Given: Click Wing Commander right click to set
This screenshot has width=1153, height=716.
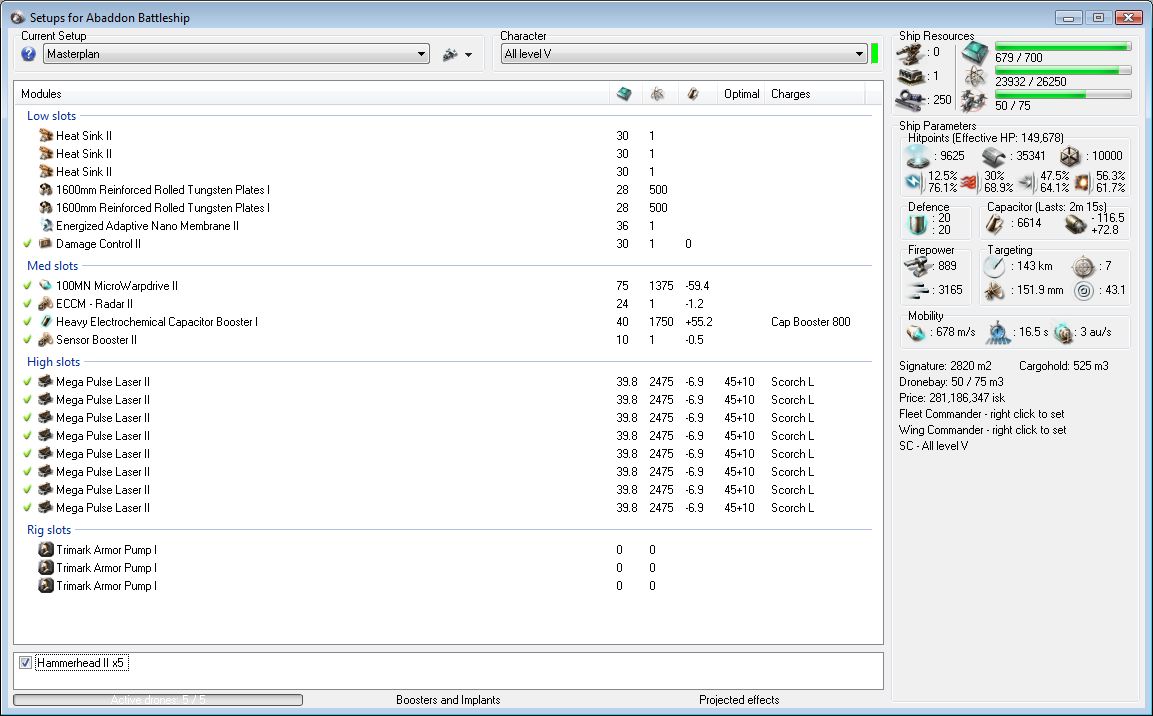Looking at the screenshot, I should tap(982, 430).
